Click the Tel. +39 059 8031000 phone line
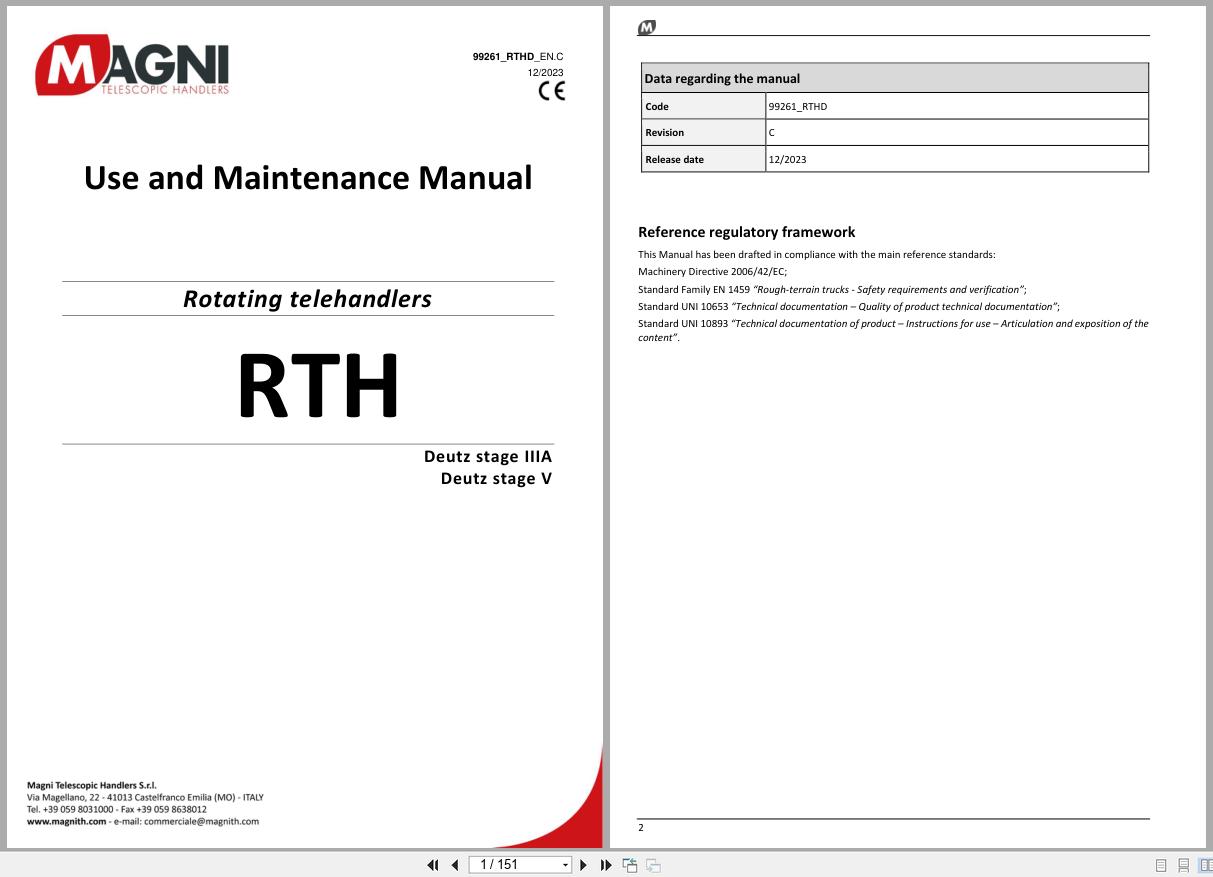This screenshot has width=1213, height=877. 117,809
